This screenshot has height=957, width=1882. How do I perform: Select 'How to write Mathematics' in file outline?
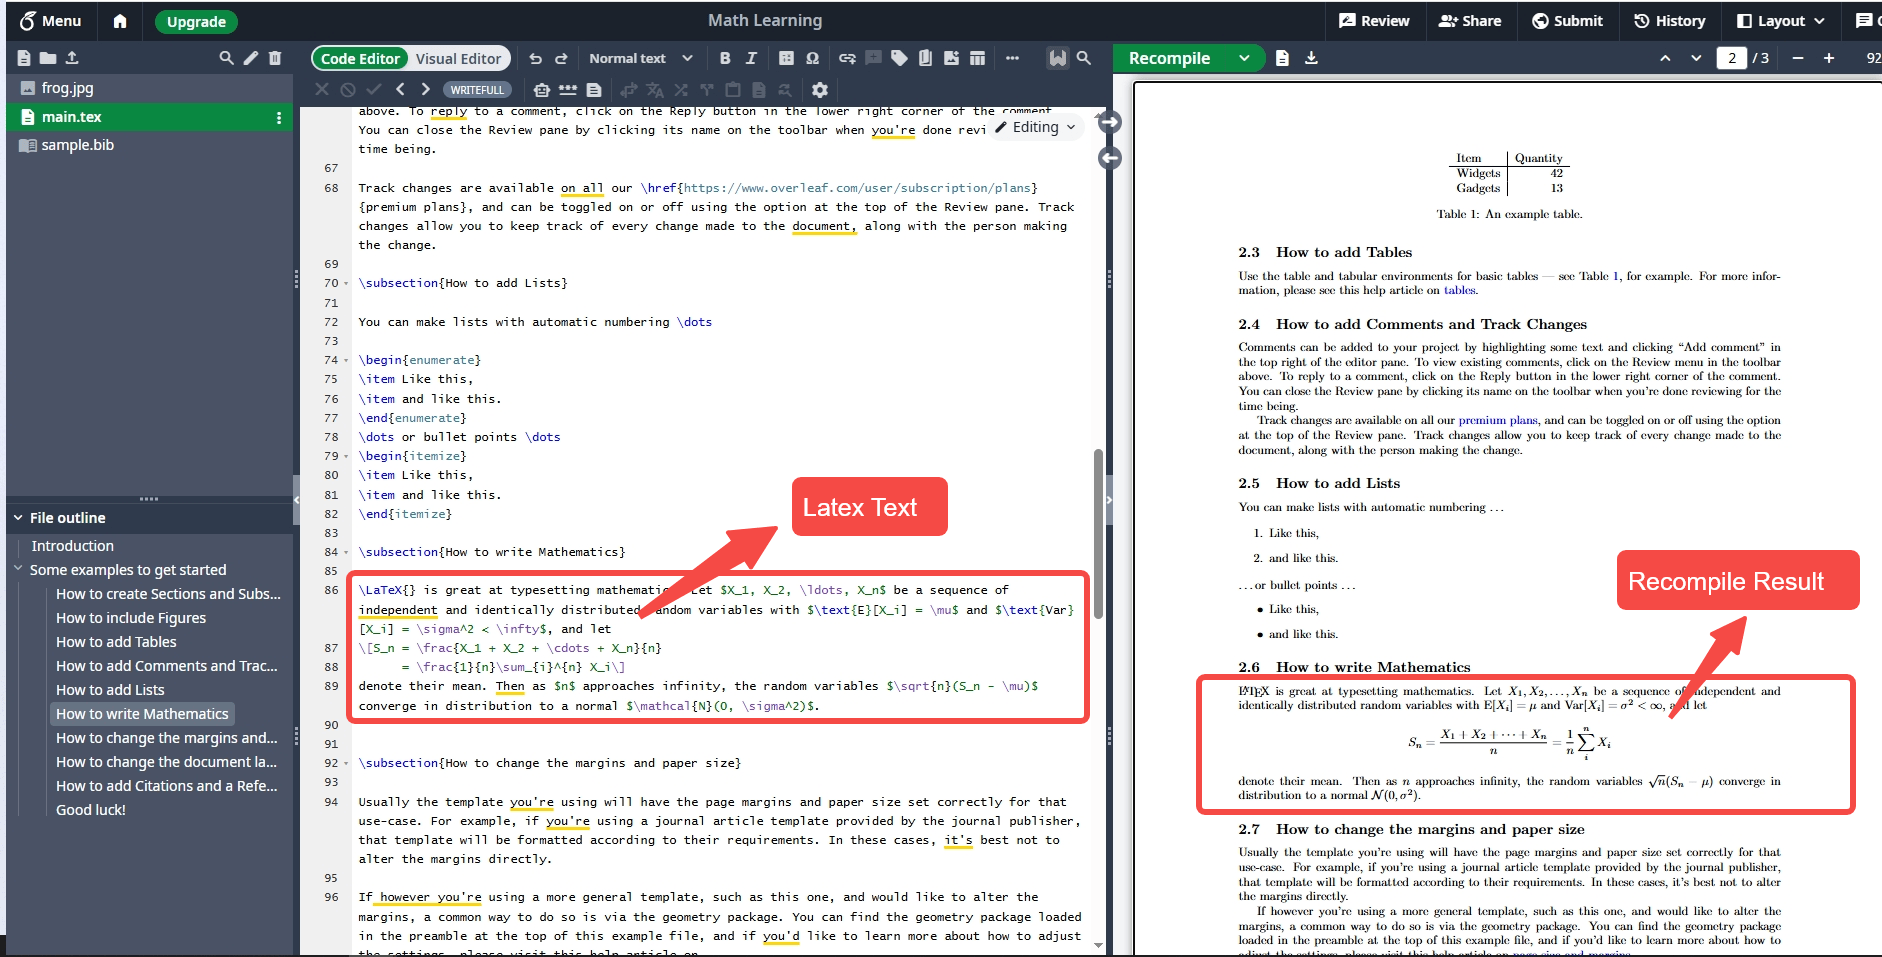pos(142,713)
